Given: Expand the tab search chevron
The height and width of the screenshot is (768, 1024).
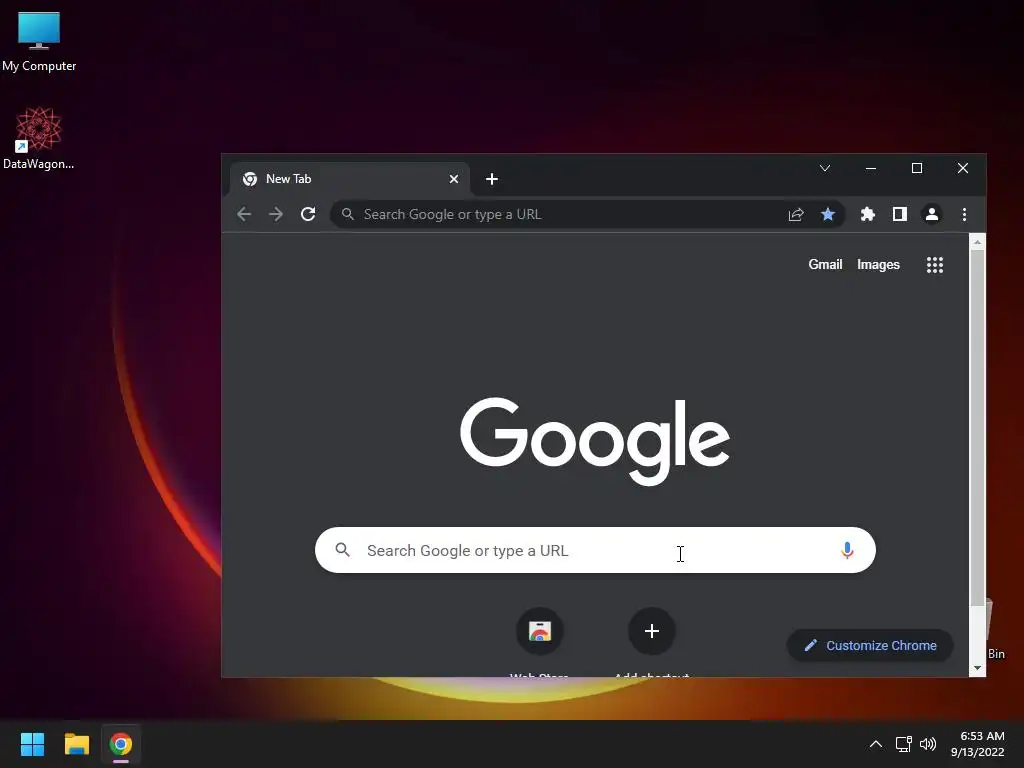Looking at the screenshot, I should click(825, 168).
